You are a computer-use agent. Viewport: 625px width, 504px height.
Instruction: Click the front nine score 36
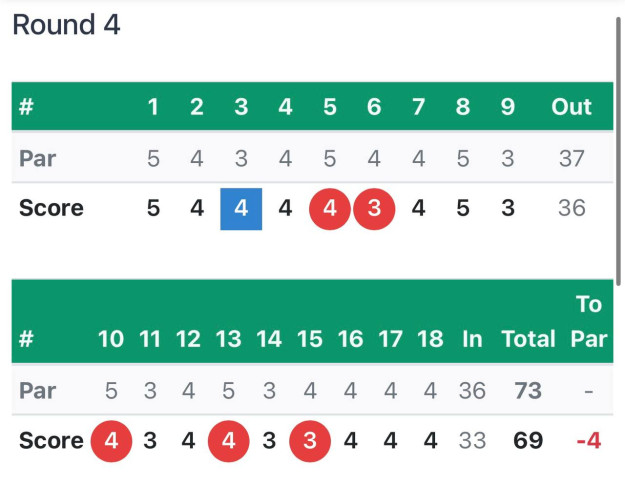[572, 208]
